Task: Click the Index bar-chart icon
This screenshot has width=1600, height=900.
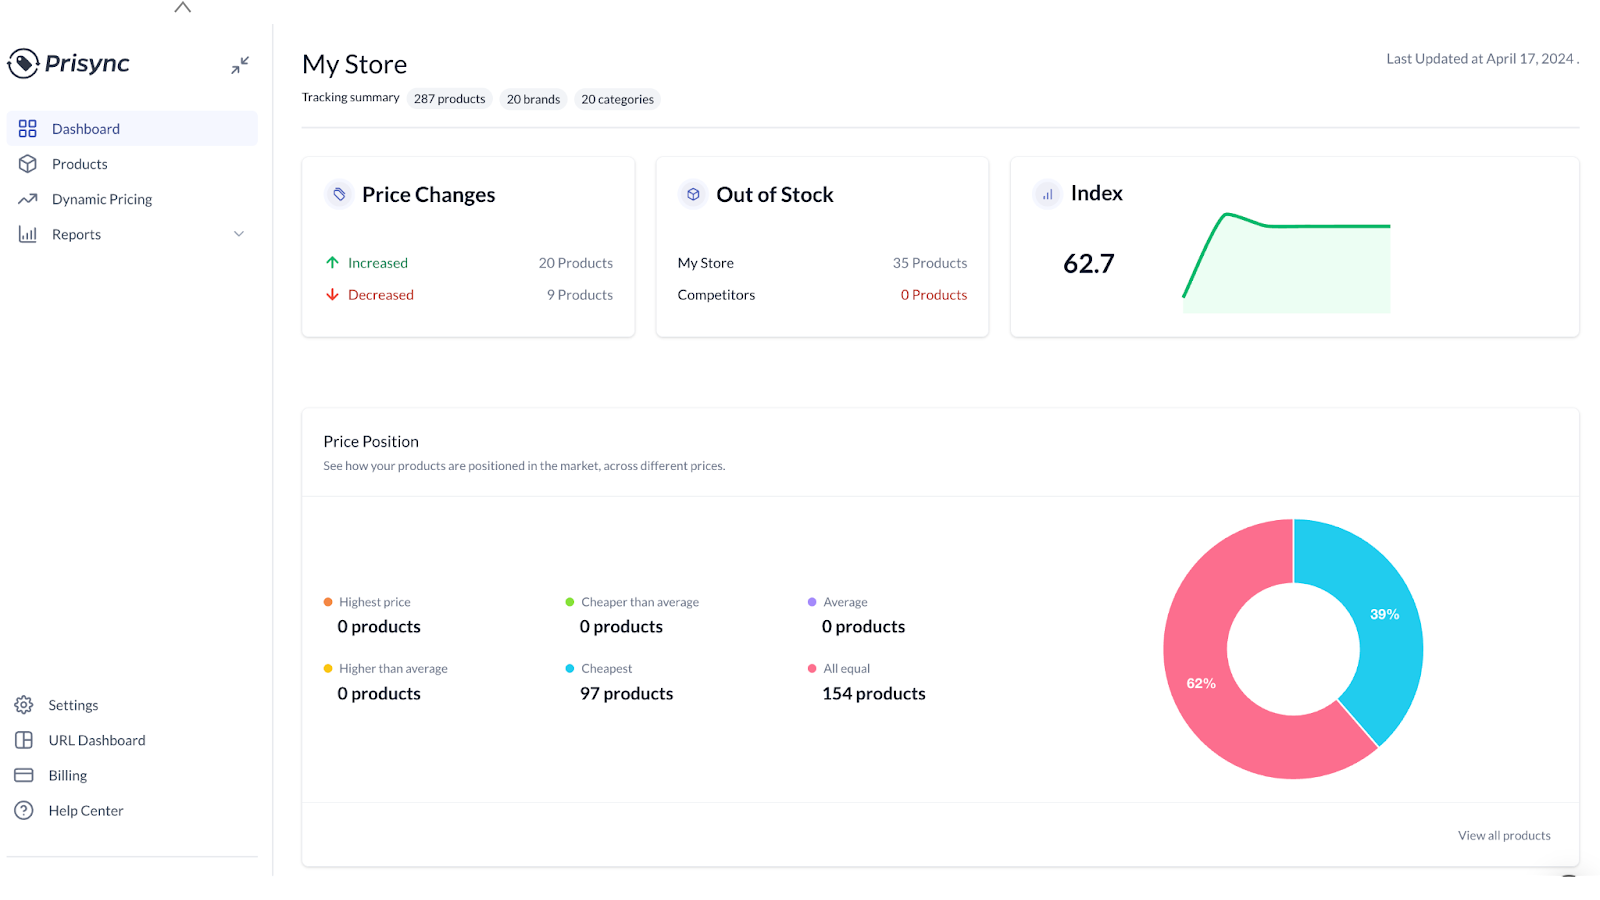Action: pyautogui.click(x=1046, y=194)
